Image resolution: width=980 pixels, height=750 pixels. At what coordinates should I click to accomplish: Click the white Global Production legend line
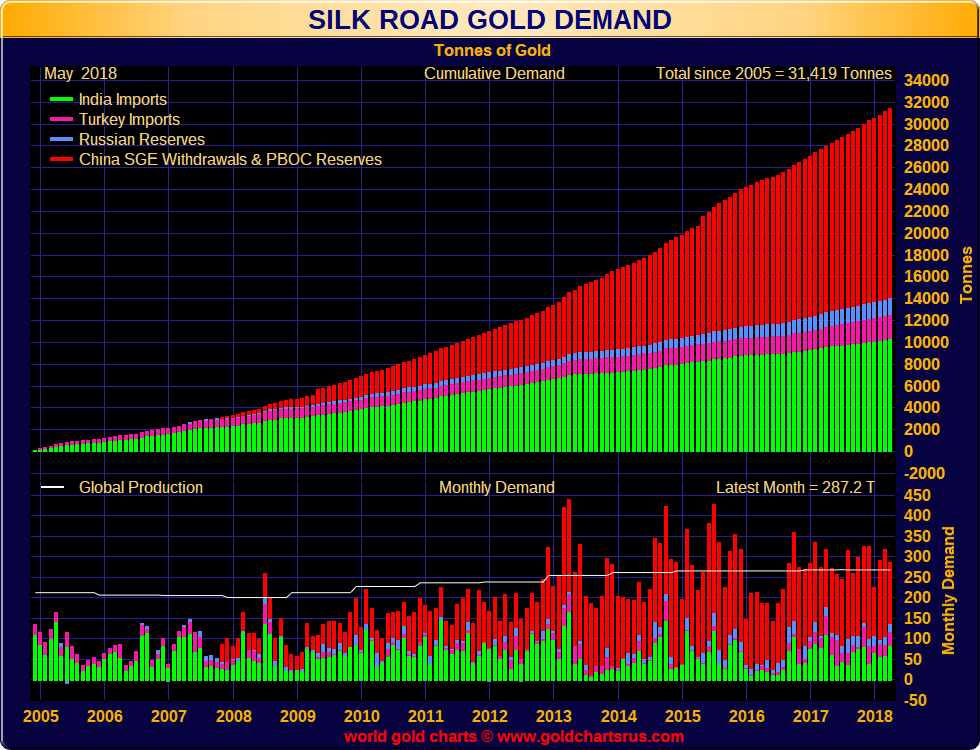52,488
